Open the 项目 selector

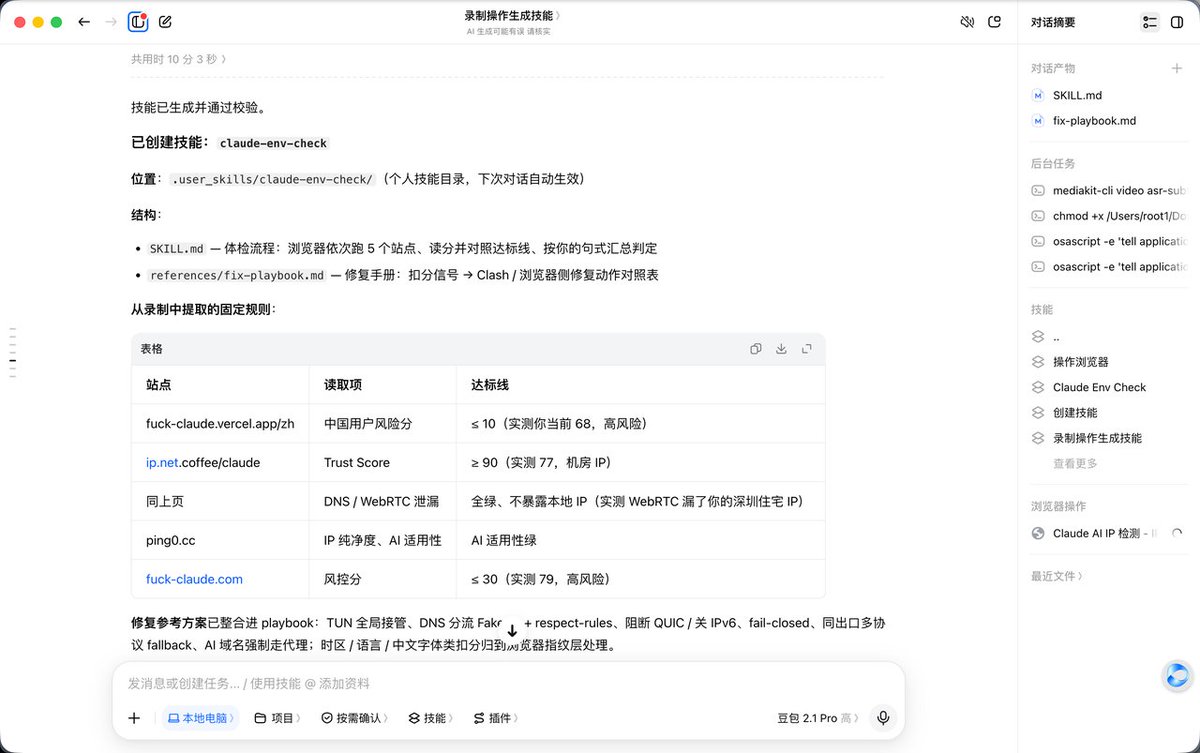pyautogui.click(x=278, y=718)
